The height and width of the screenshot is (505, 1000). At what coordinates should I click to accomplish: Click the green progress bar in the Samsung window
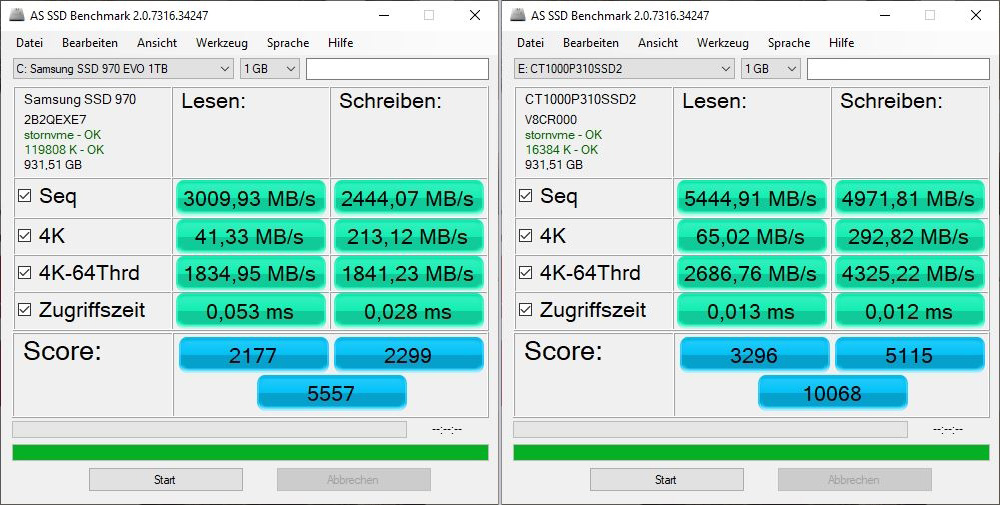[251, 453]
